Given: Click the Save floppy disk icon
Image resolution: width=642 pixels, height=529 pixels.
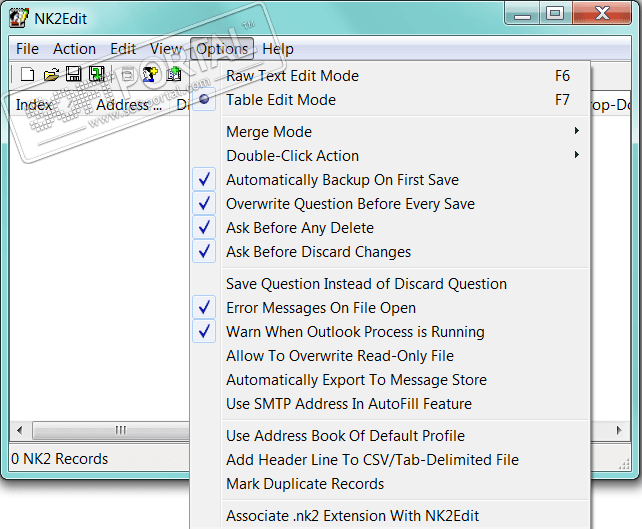Looking at the screenshot, I should pyautogui.click(x=74, y=74).
